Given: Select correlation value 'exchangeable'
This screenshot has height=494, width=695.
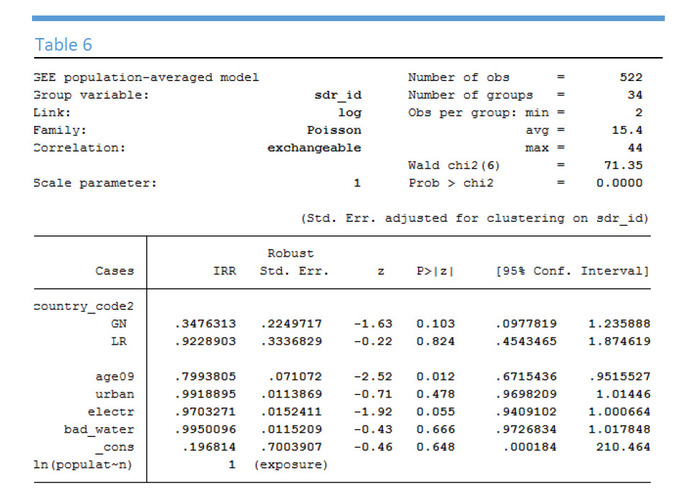Looking at the screenshot, I should point(314,148).
